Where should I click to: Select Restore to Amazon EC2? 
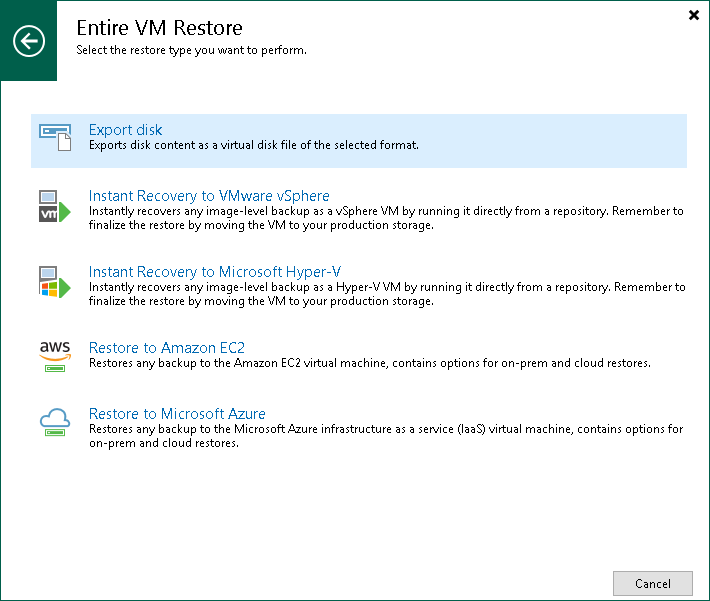click(167, 348)
